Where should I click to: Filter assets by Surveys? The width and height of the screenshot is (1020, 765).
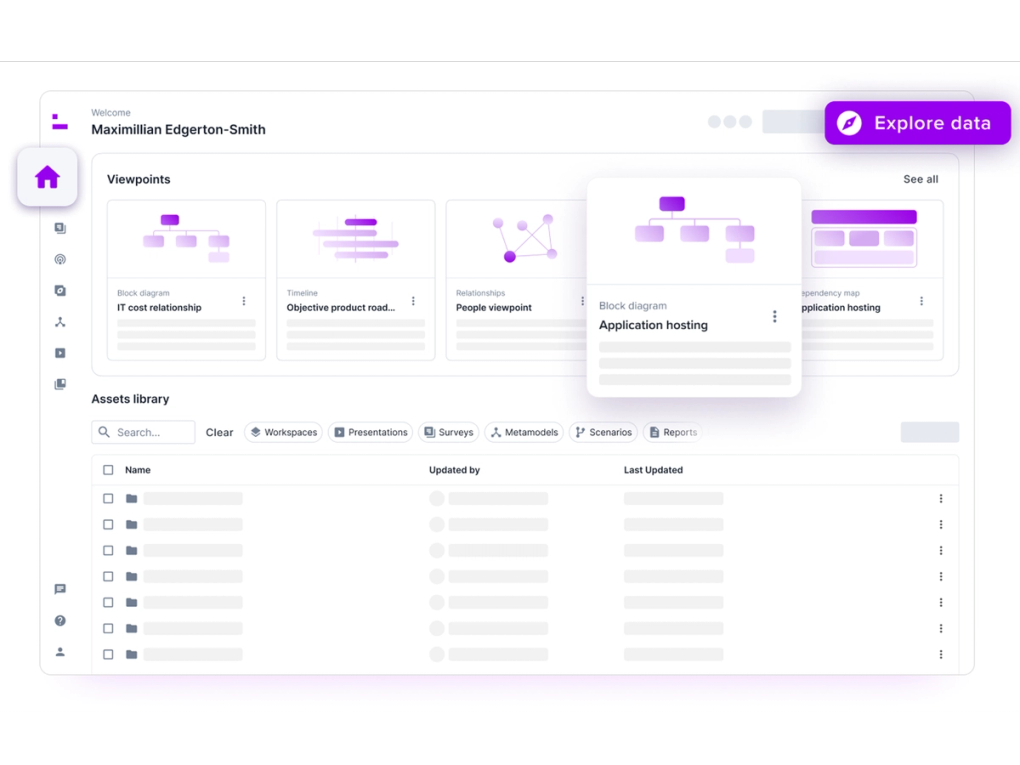tap(449, 433)
